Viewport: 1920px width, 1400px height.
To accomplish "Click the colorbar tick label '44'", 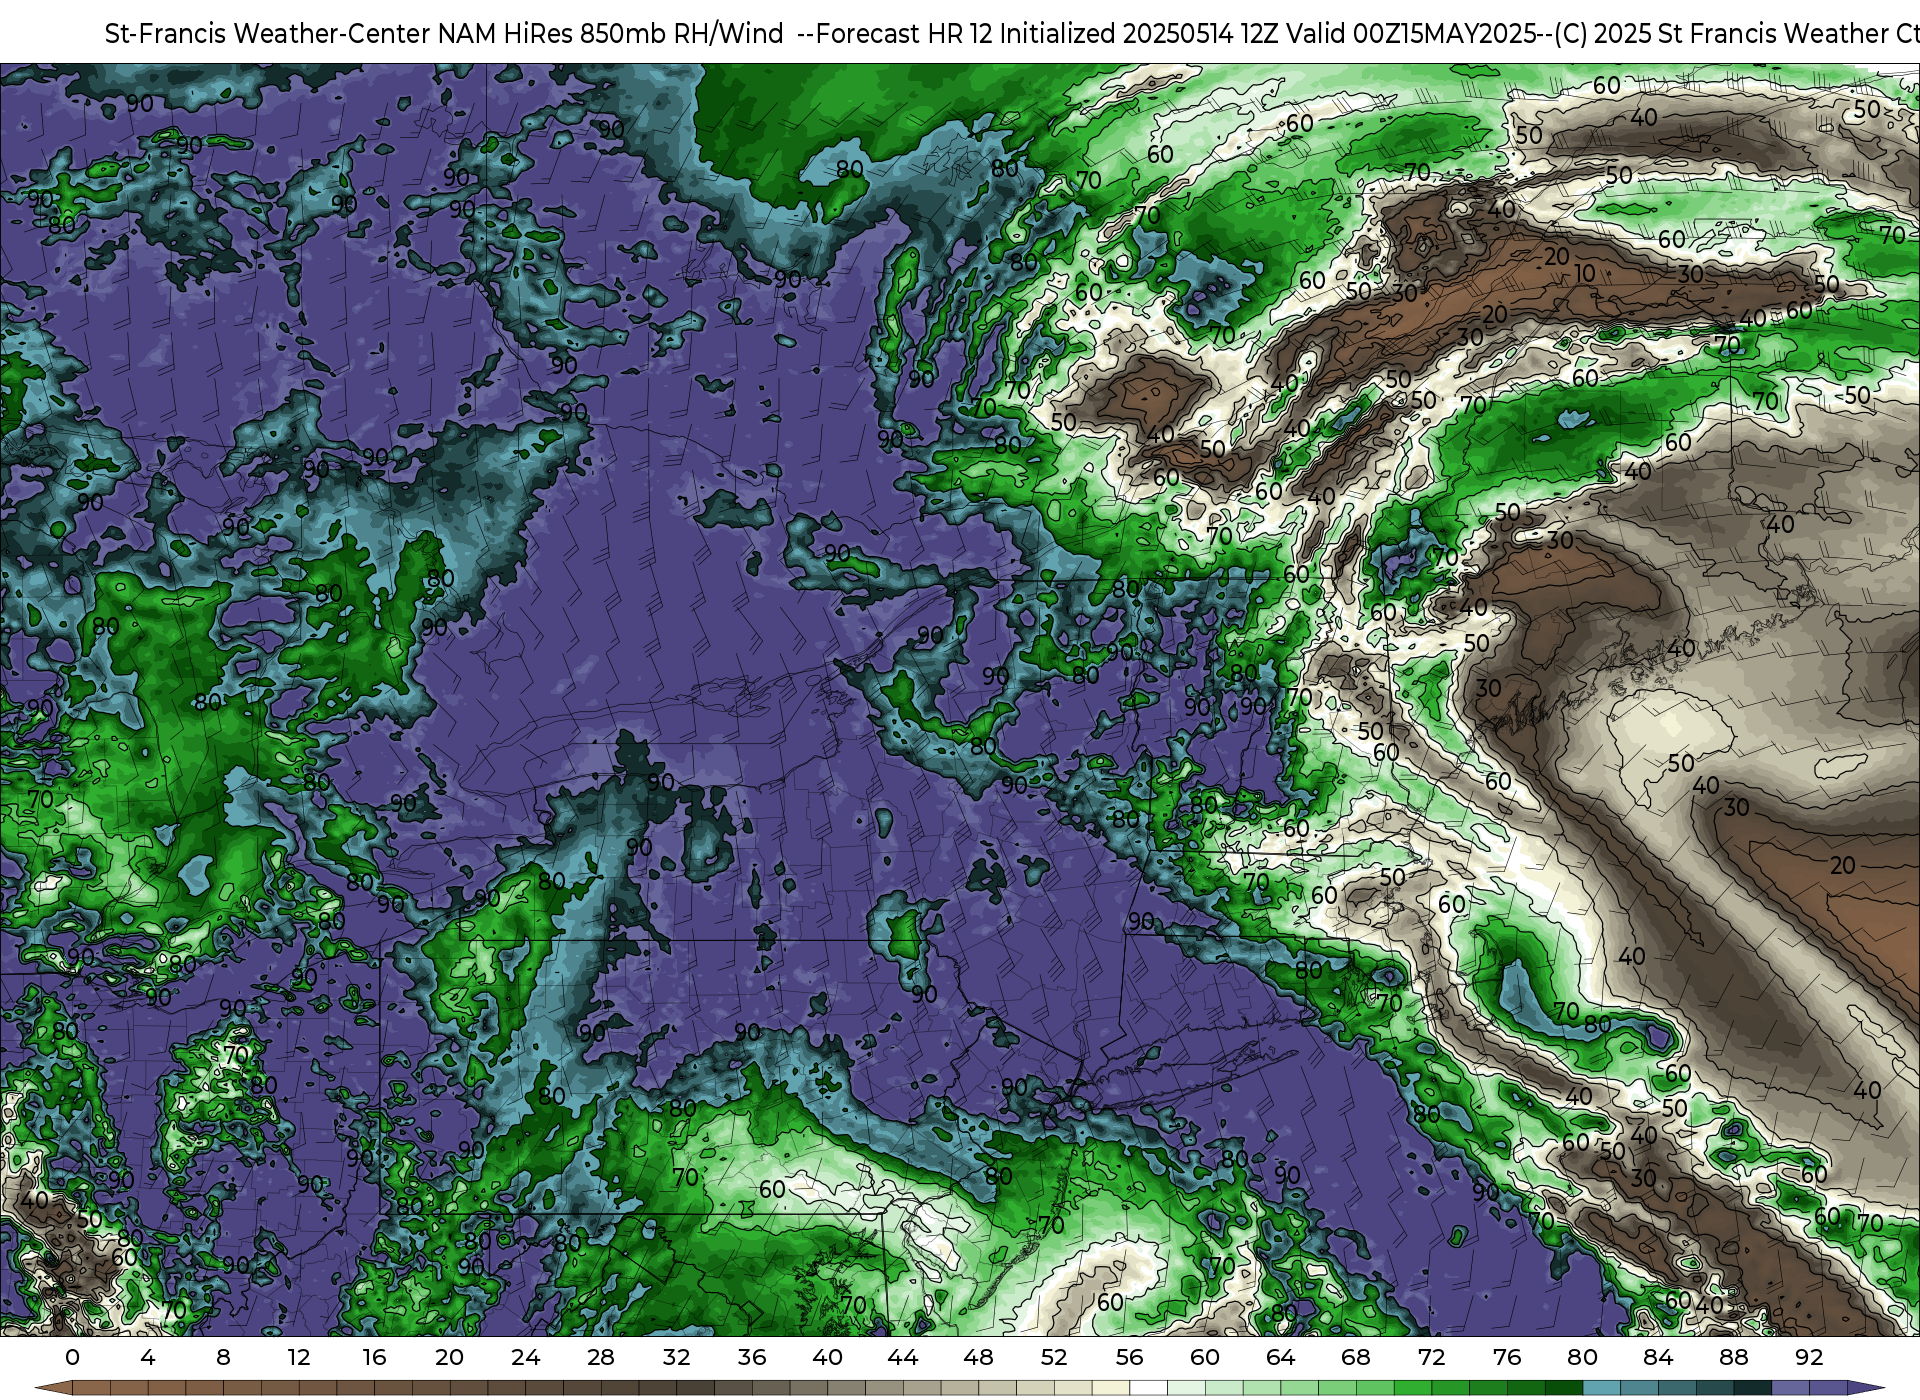I will [x=903, y=1357].
